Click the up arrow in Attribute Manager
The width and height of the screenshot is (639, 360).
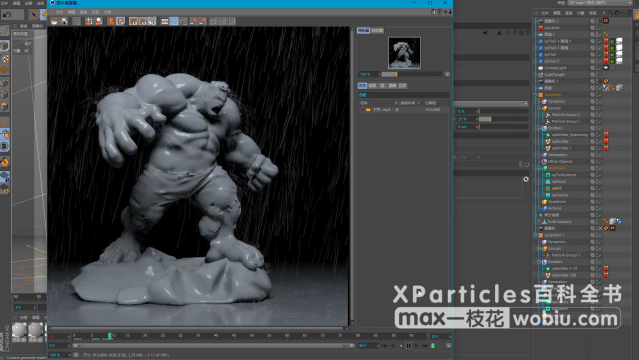499,33
